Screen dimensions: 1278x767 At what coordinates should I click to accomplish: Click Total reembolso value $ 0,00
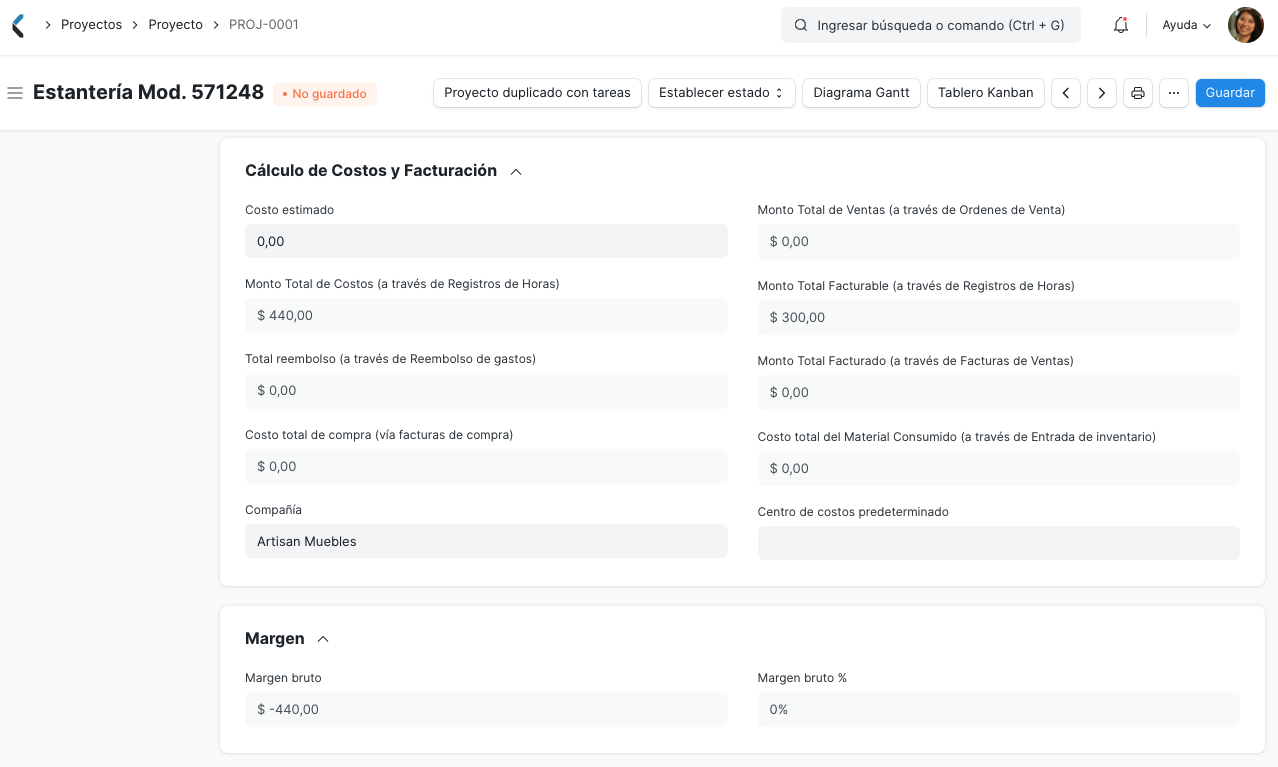pos(486,390)
